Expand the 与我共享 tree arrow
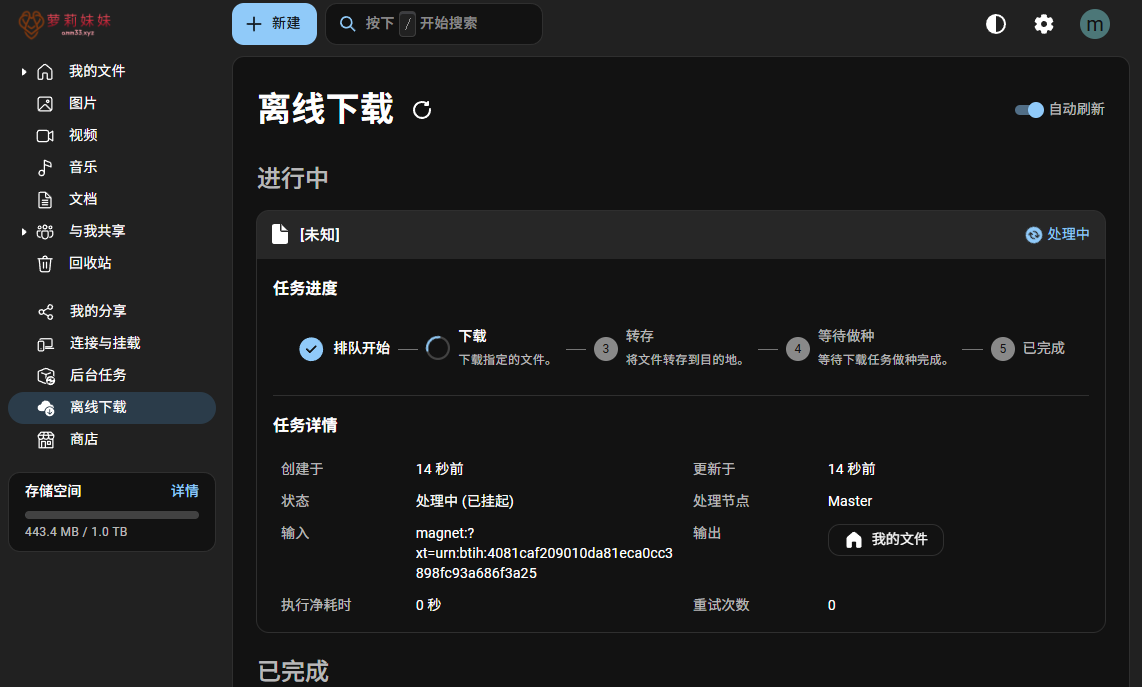This screenshot has width=1142, height=687. 24,231
